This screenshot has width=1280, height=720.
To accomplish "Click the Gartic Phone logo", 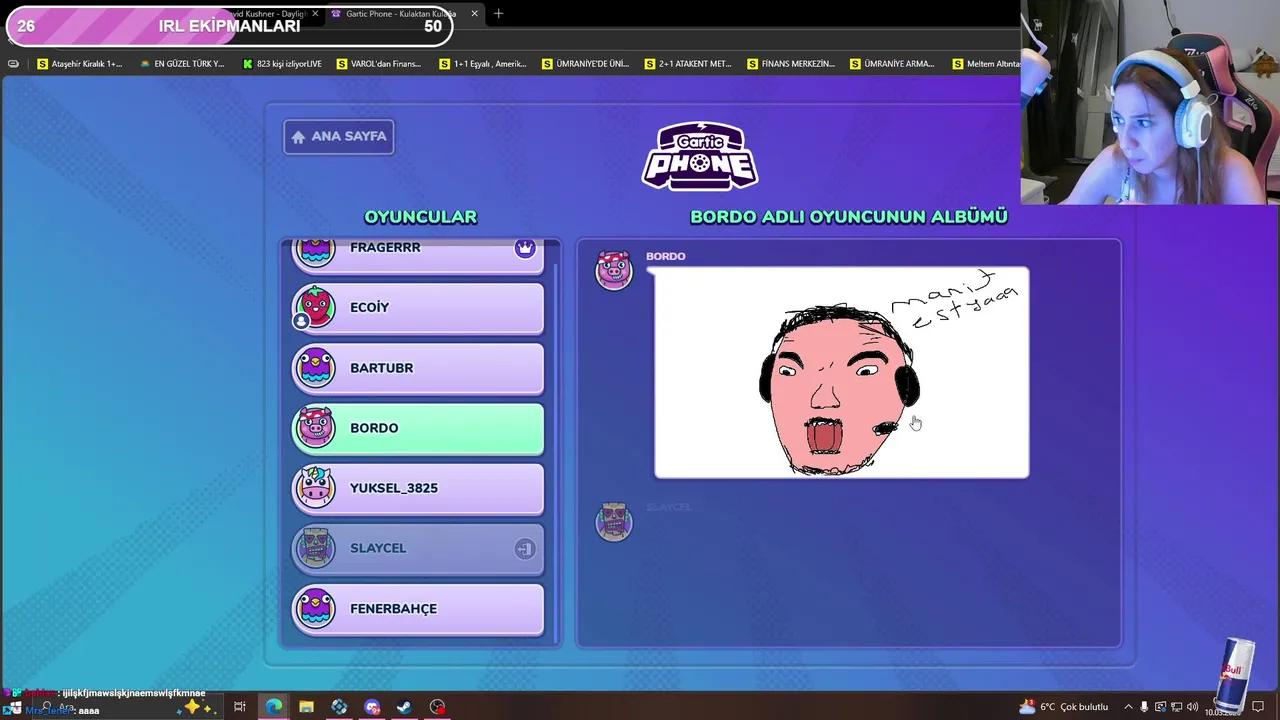I will pos(699,155).
